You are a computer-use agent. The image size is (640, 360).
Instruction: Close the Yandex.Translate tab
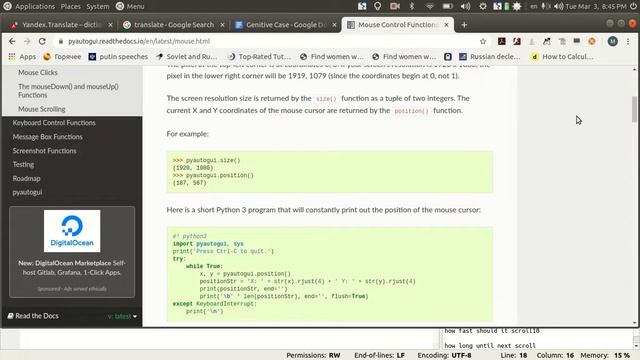tap(110, 25)
